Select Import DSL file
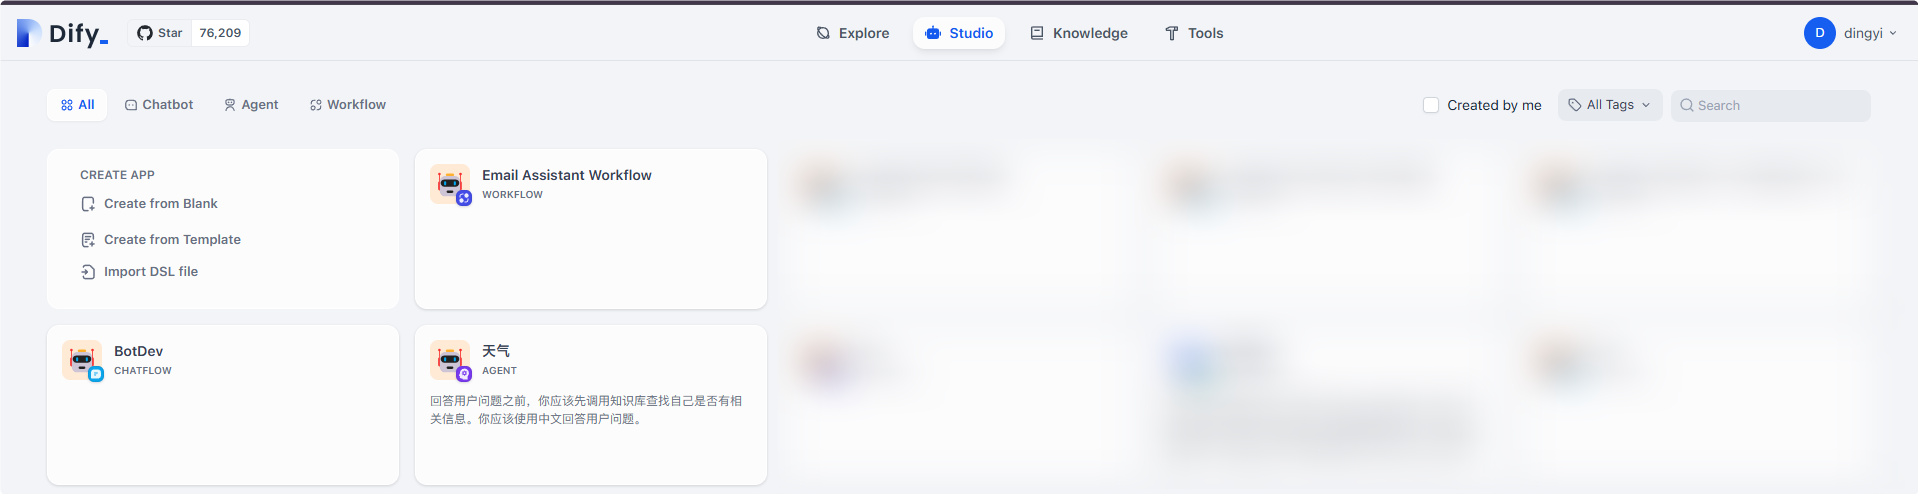 coord(150,272)
